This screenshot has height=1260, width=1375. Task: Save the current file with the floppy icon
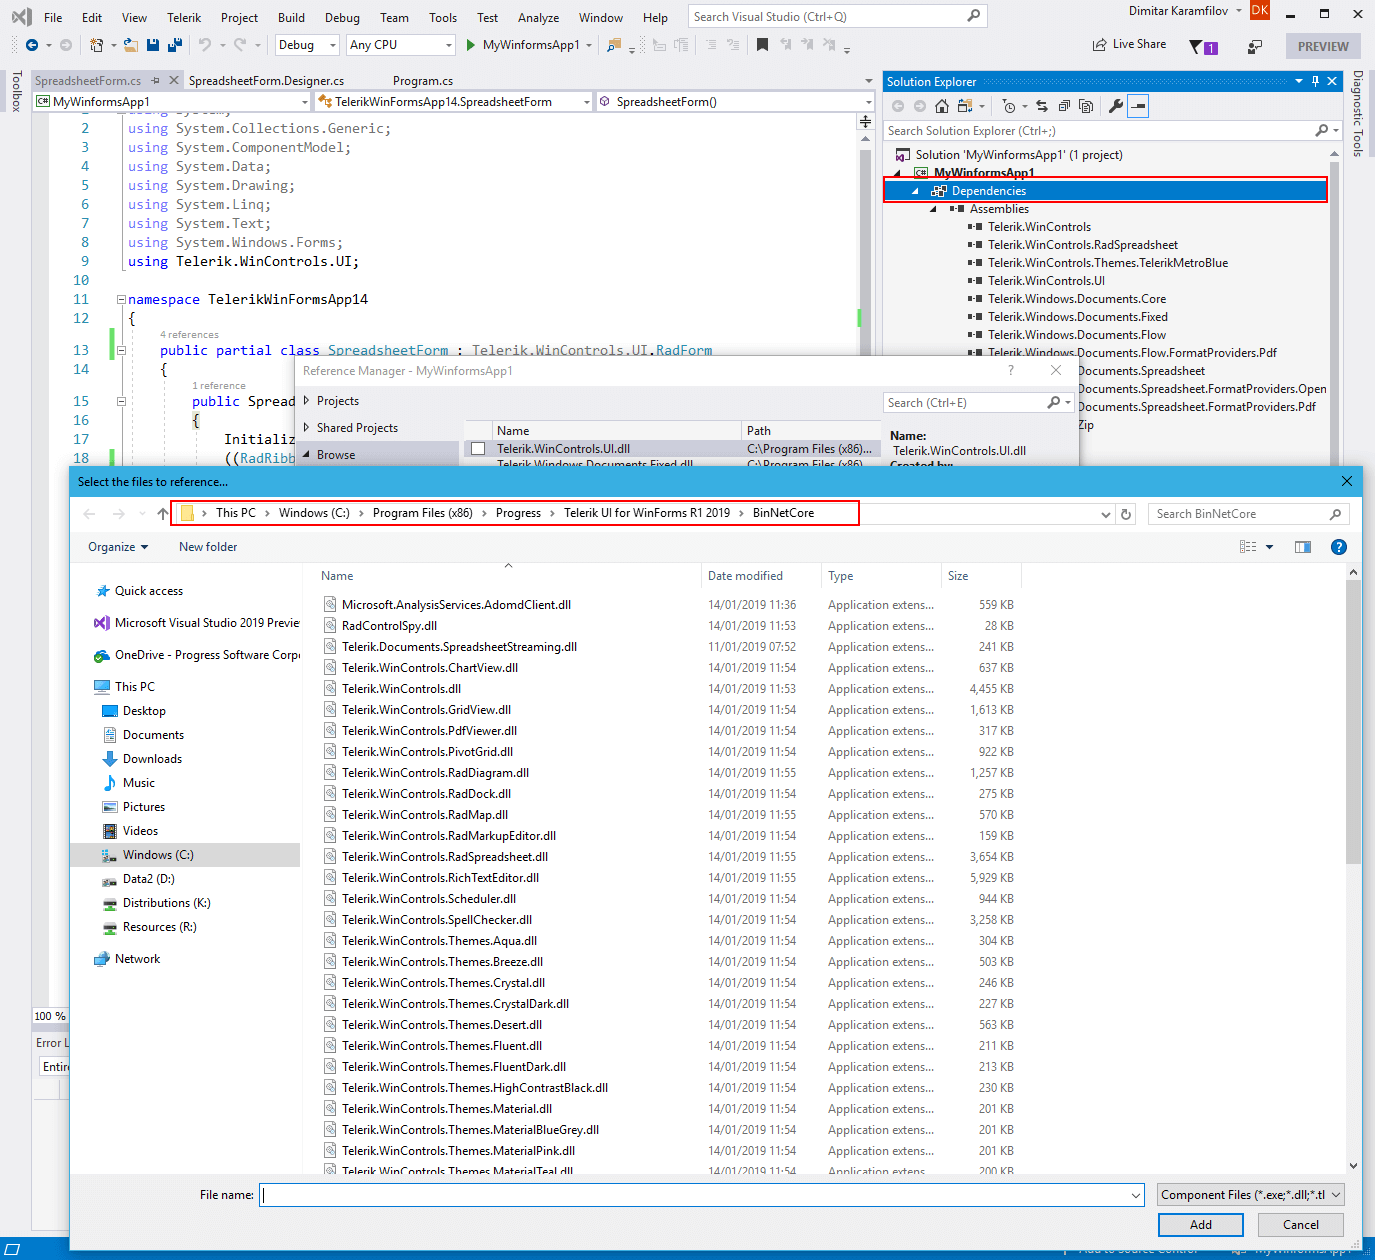click(153, 45)
